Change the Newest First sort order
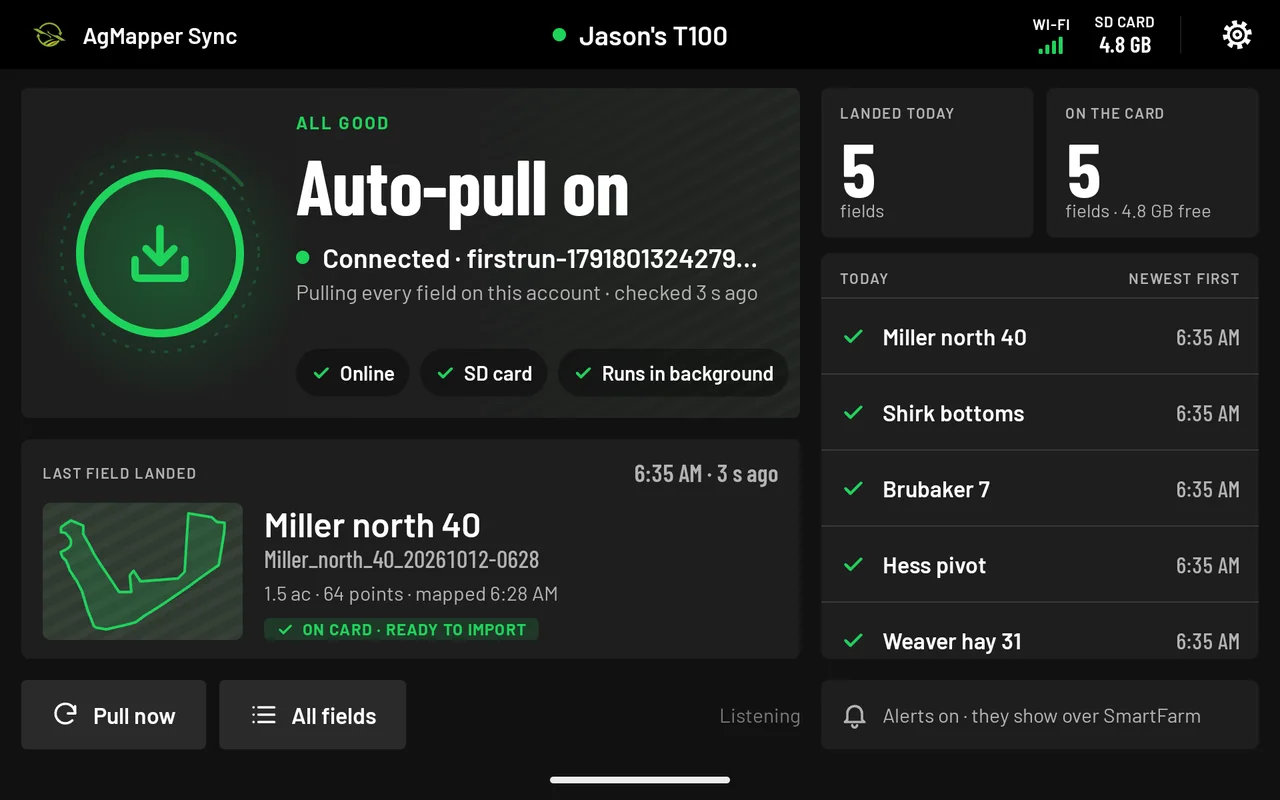1280x800 pixels. 1184,279
